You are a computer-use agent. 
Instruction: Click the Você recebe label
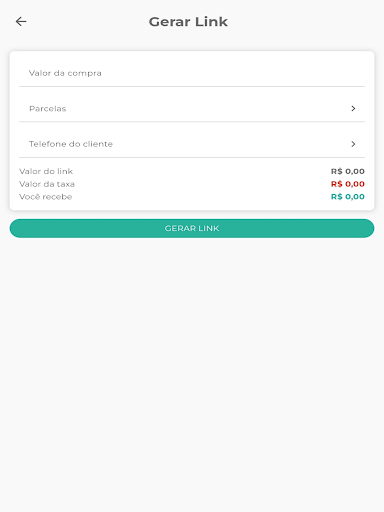click(46, 197)
